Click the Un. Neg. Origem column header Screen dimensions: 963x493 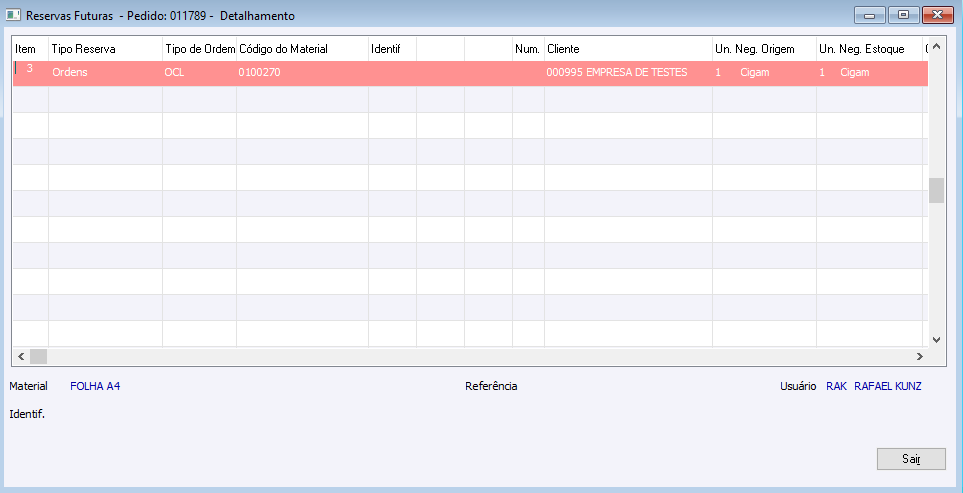point(764,49)
